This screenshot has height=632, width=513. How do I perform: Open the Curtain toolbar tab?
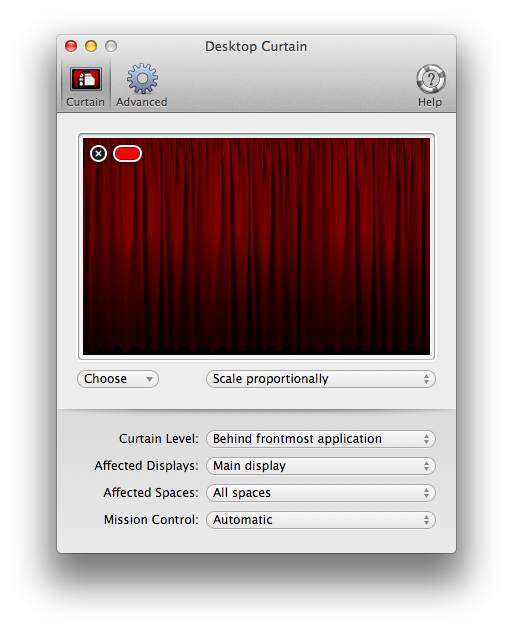click(x=85, y=87)
